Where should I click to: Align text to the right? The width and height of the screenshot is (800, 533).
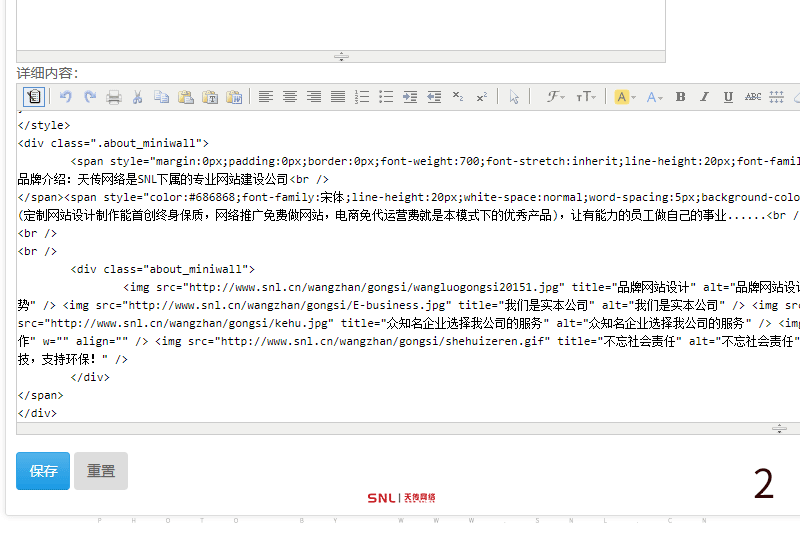[314, 96]
